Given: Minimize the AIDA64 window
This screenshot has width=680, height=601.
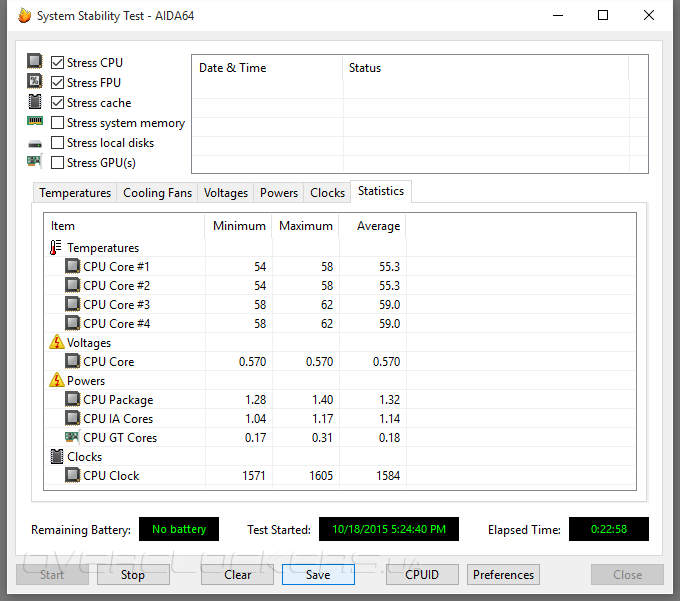Looking at the screenshot, I should (558, 16).
